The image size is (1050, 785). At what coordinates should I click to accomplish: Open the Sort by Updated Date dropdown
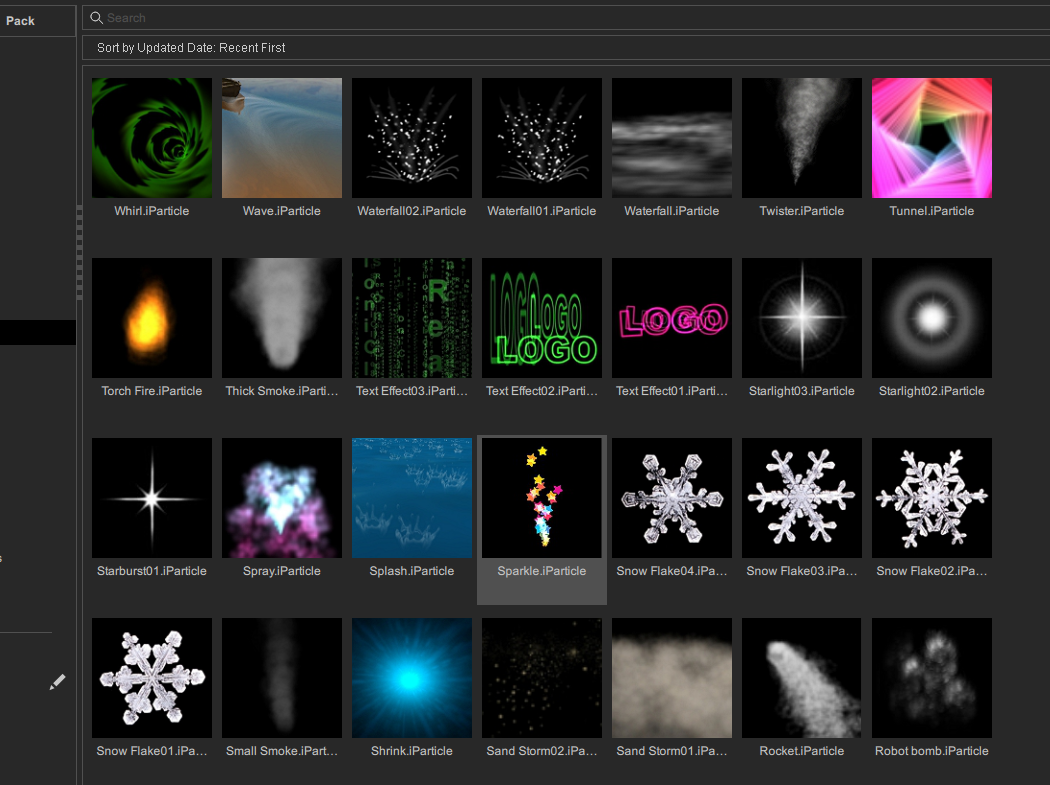point(191,48)
